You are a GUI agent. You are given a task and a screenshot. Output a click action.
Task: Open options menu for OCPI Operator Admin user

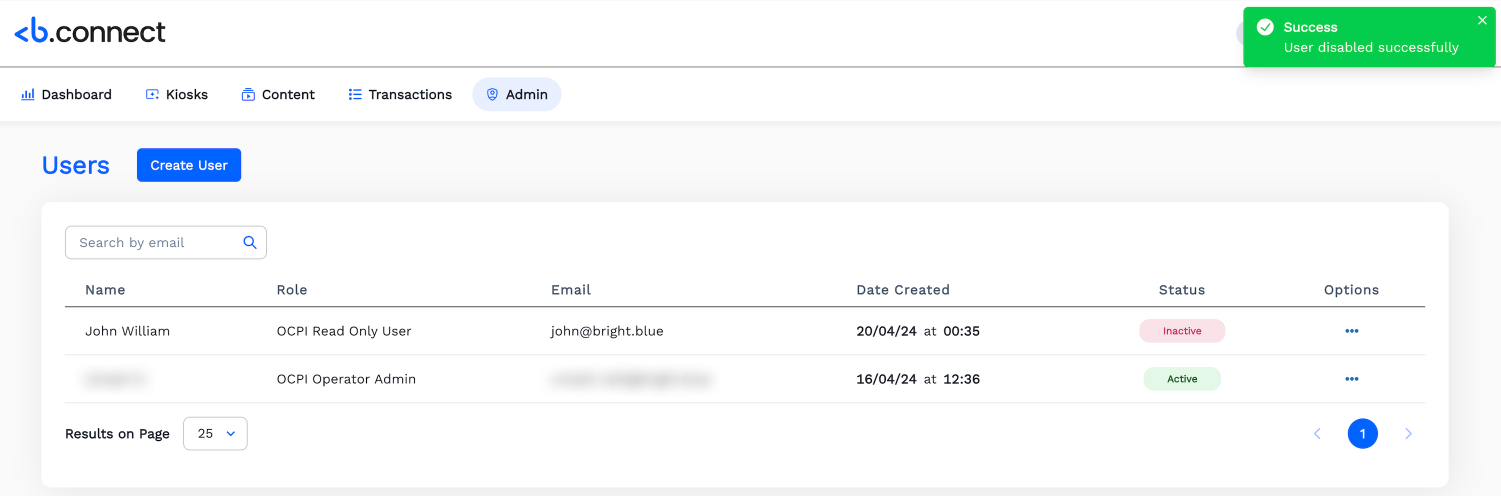(x=1351, y=379)
